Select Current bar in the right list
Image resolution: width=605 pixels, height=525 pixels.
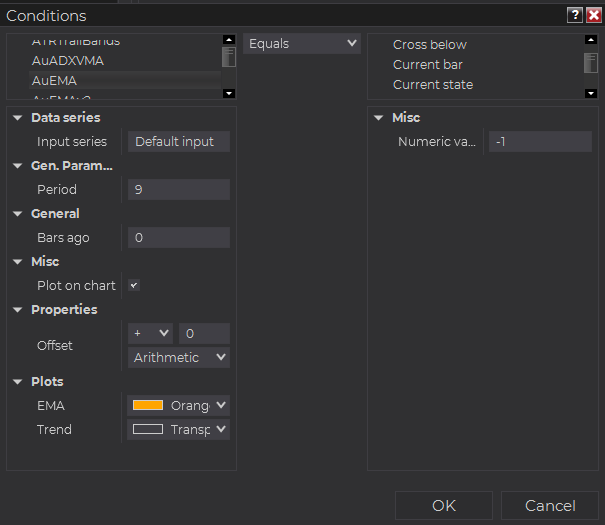(x=428, y=65)
